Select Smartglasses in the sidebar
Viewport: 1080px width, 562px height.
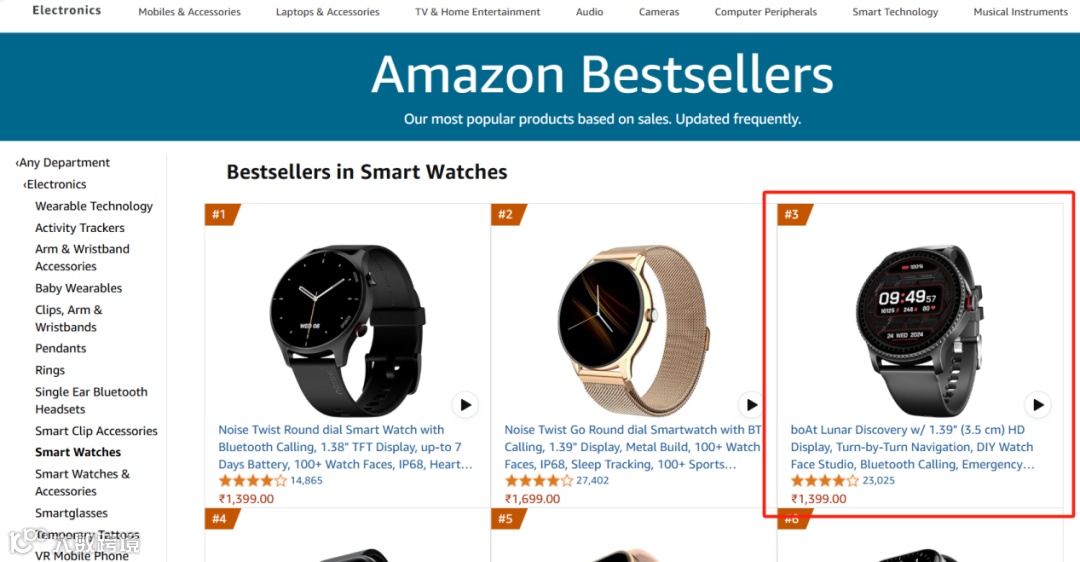coord(72,513)
